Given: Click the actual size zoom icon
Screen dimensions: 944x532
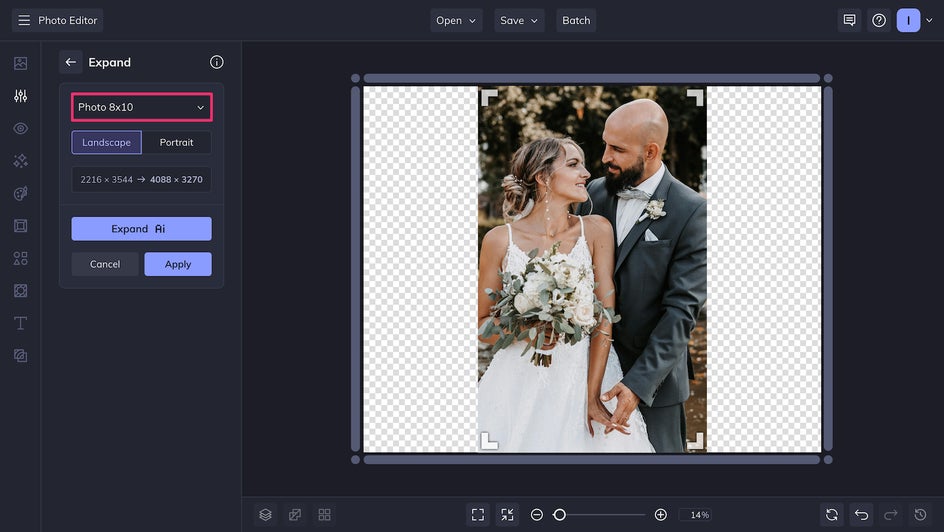Looking at the screenshot, I should coord(508,515).
